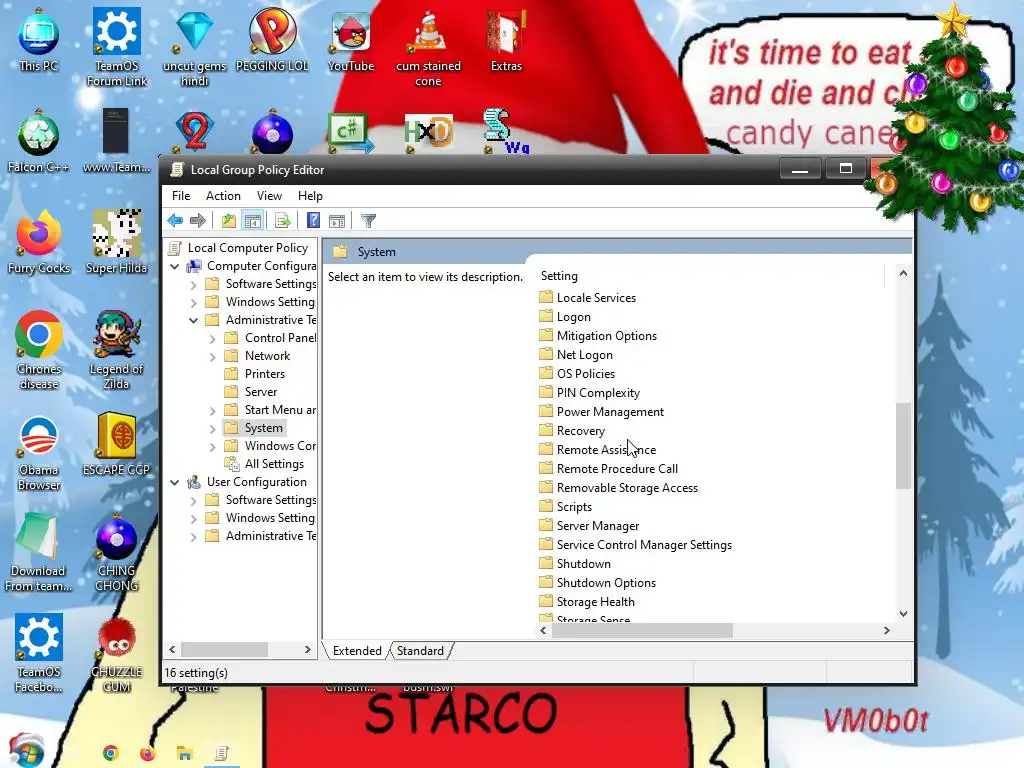
Task: Click the Filter funnel toolbar icon
Action: (x=368, y=221)
